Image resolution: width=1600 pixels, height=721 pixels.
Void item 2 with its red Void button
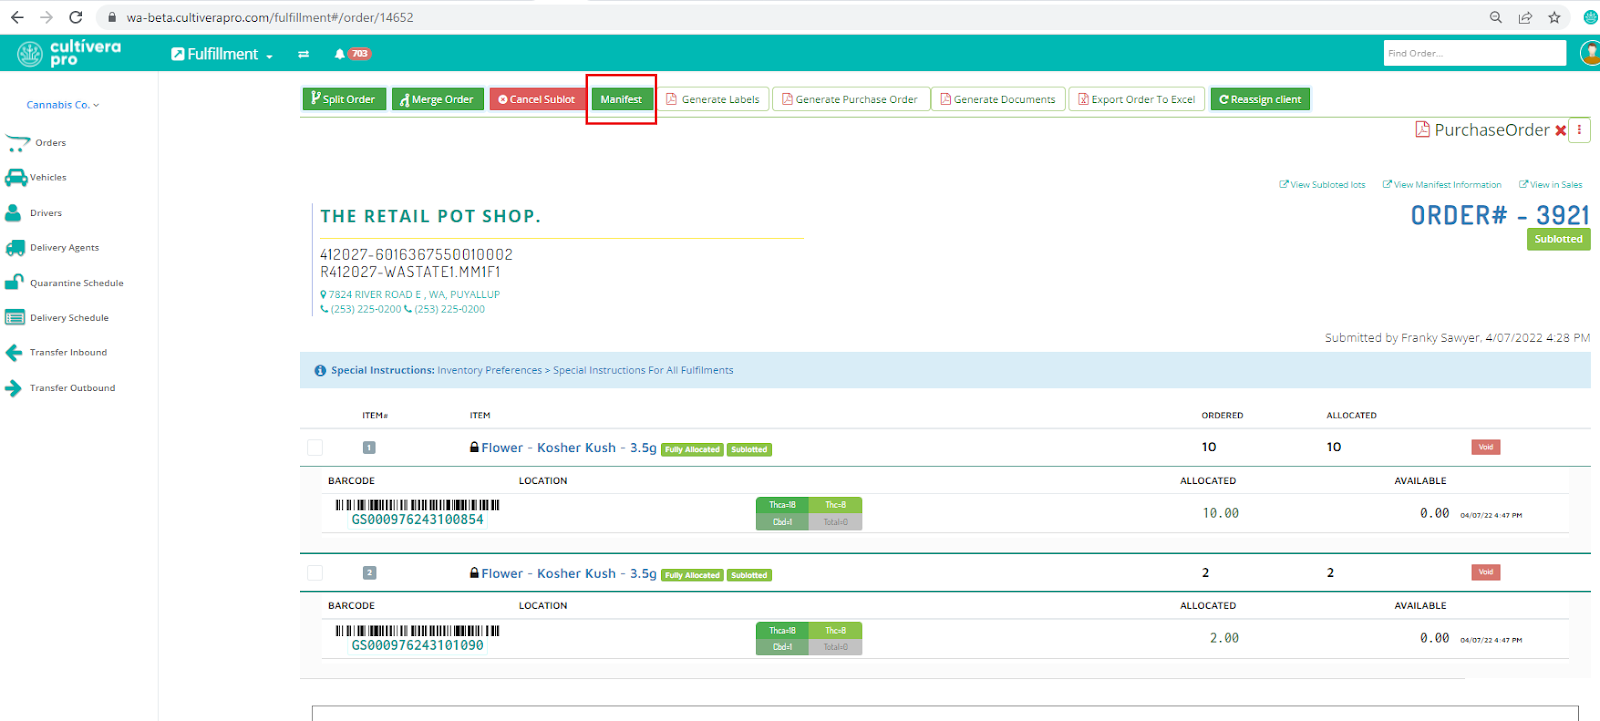(x=1486, y=572)
